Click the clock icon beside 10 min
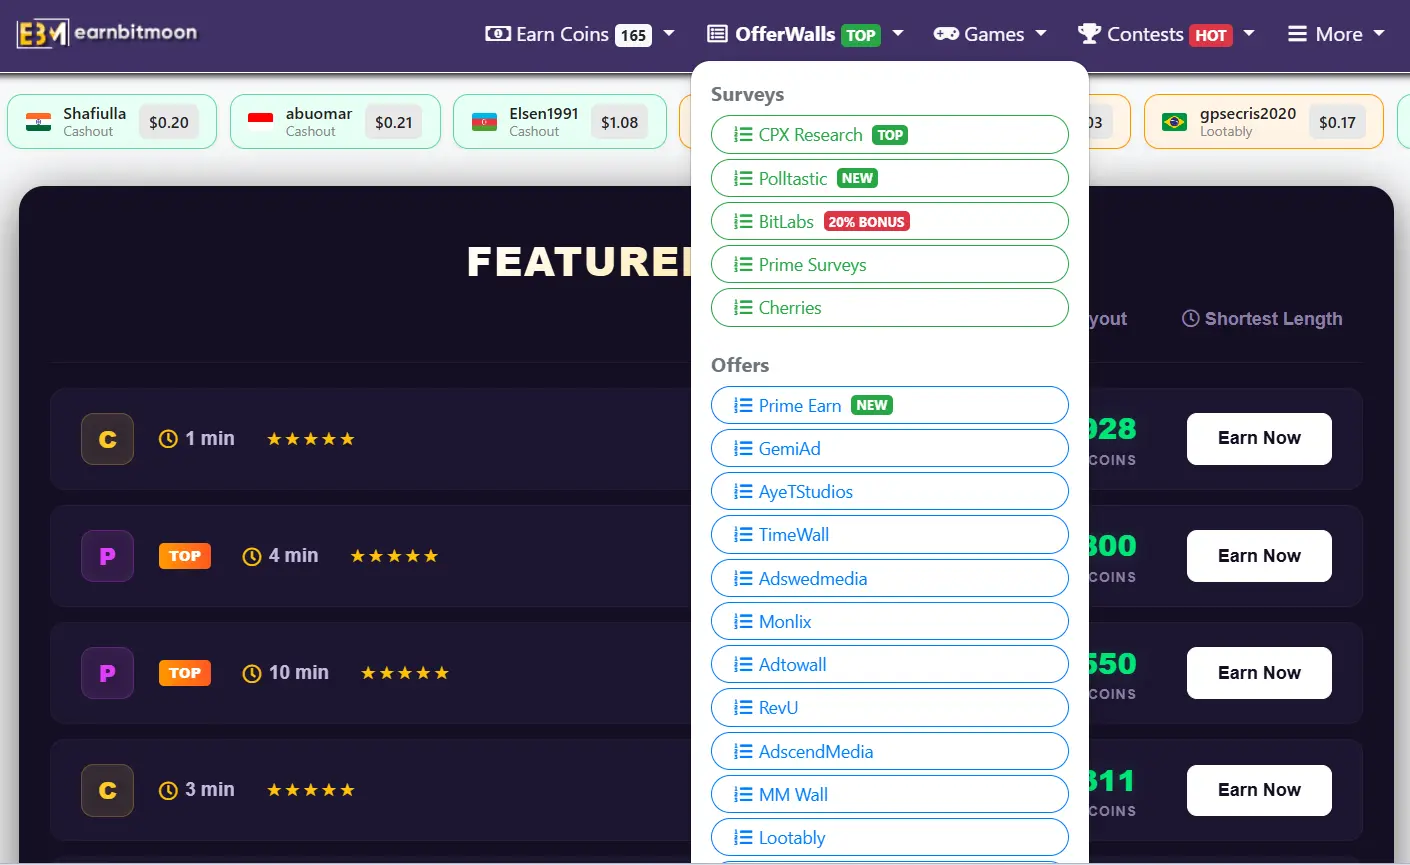Viewport: 1410px width, 865px height. [252, 673]
